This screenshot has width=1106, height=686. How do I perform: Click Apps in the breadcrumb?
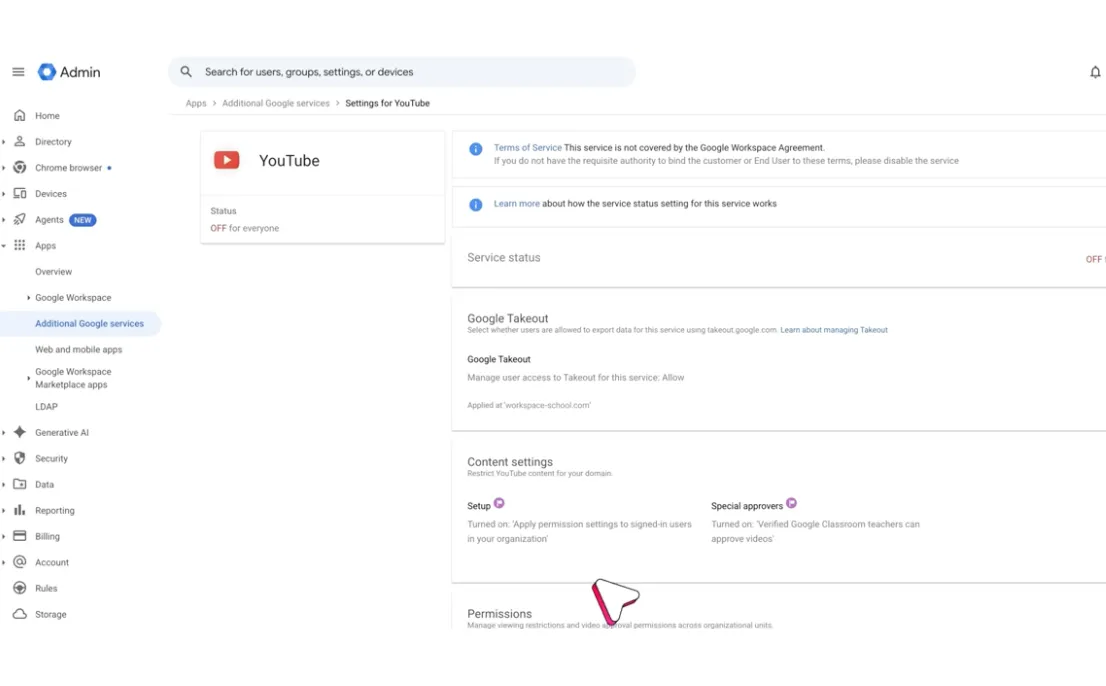click(196, 103)
